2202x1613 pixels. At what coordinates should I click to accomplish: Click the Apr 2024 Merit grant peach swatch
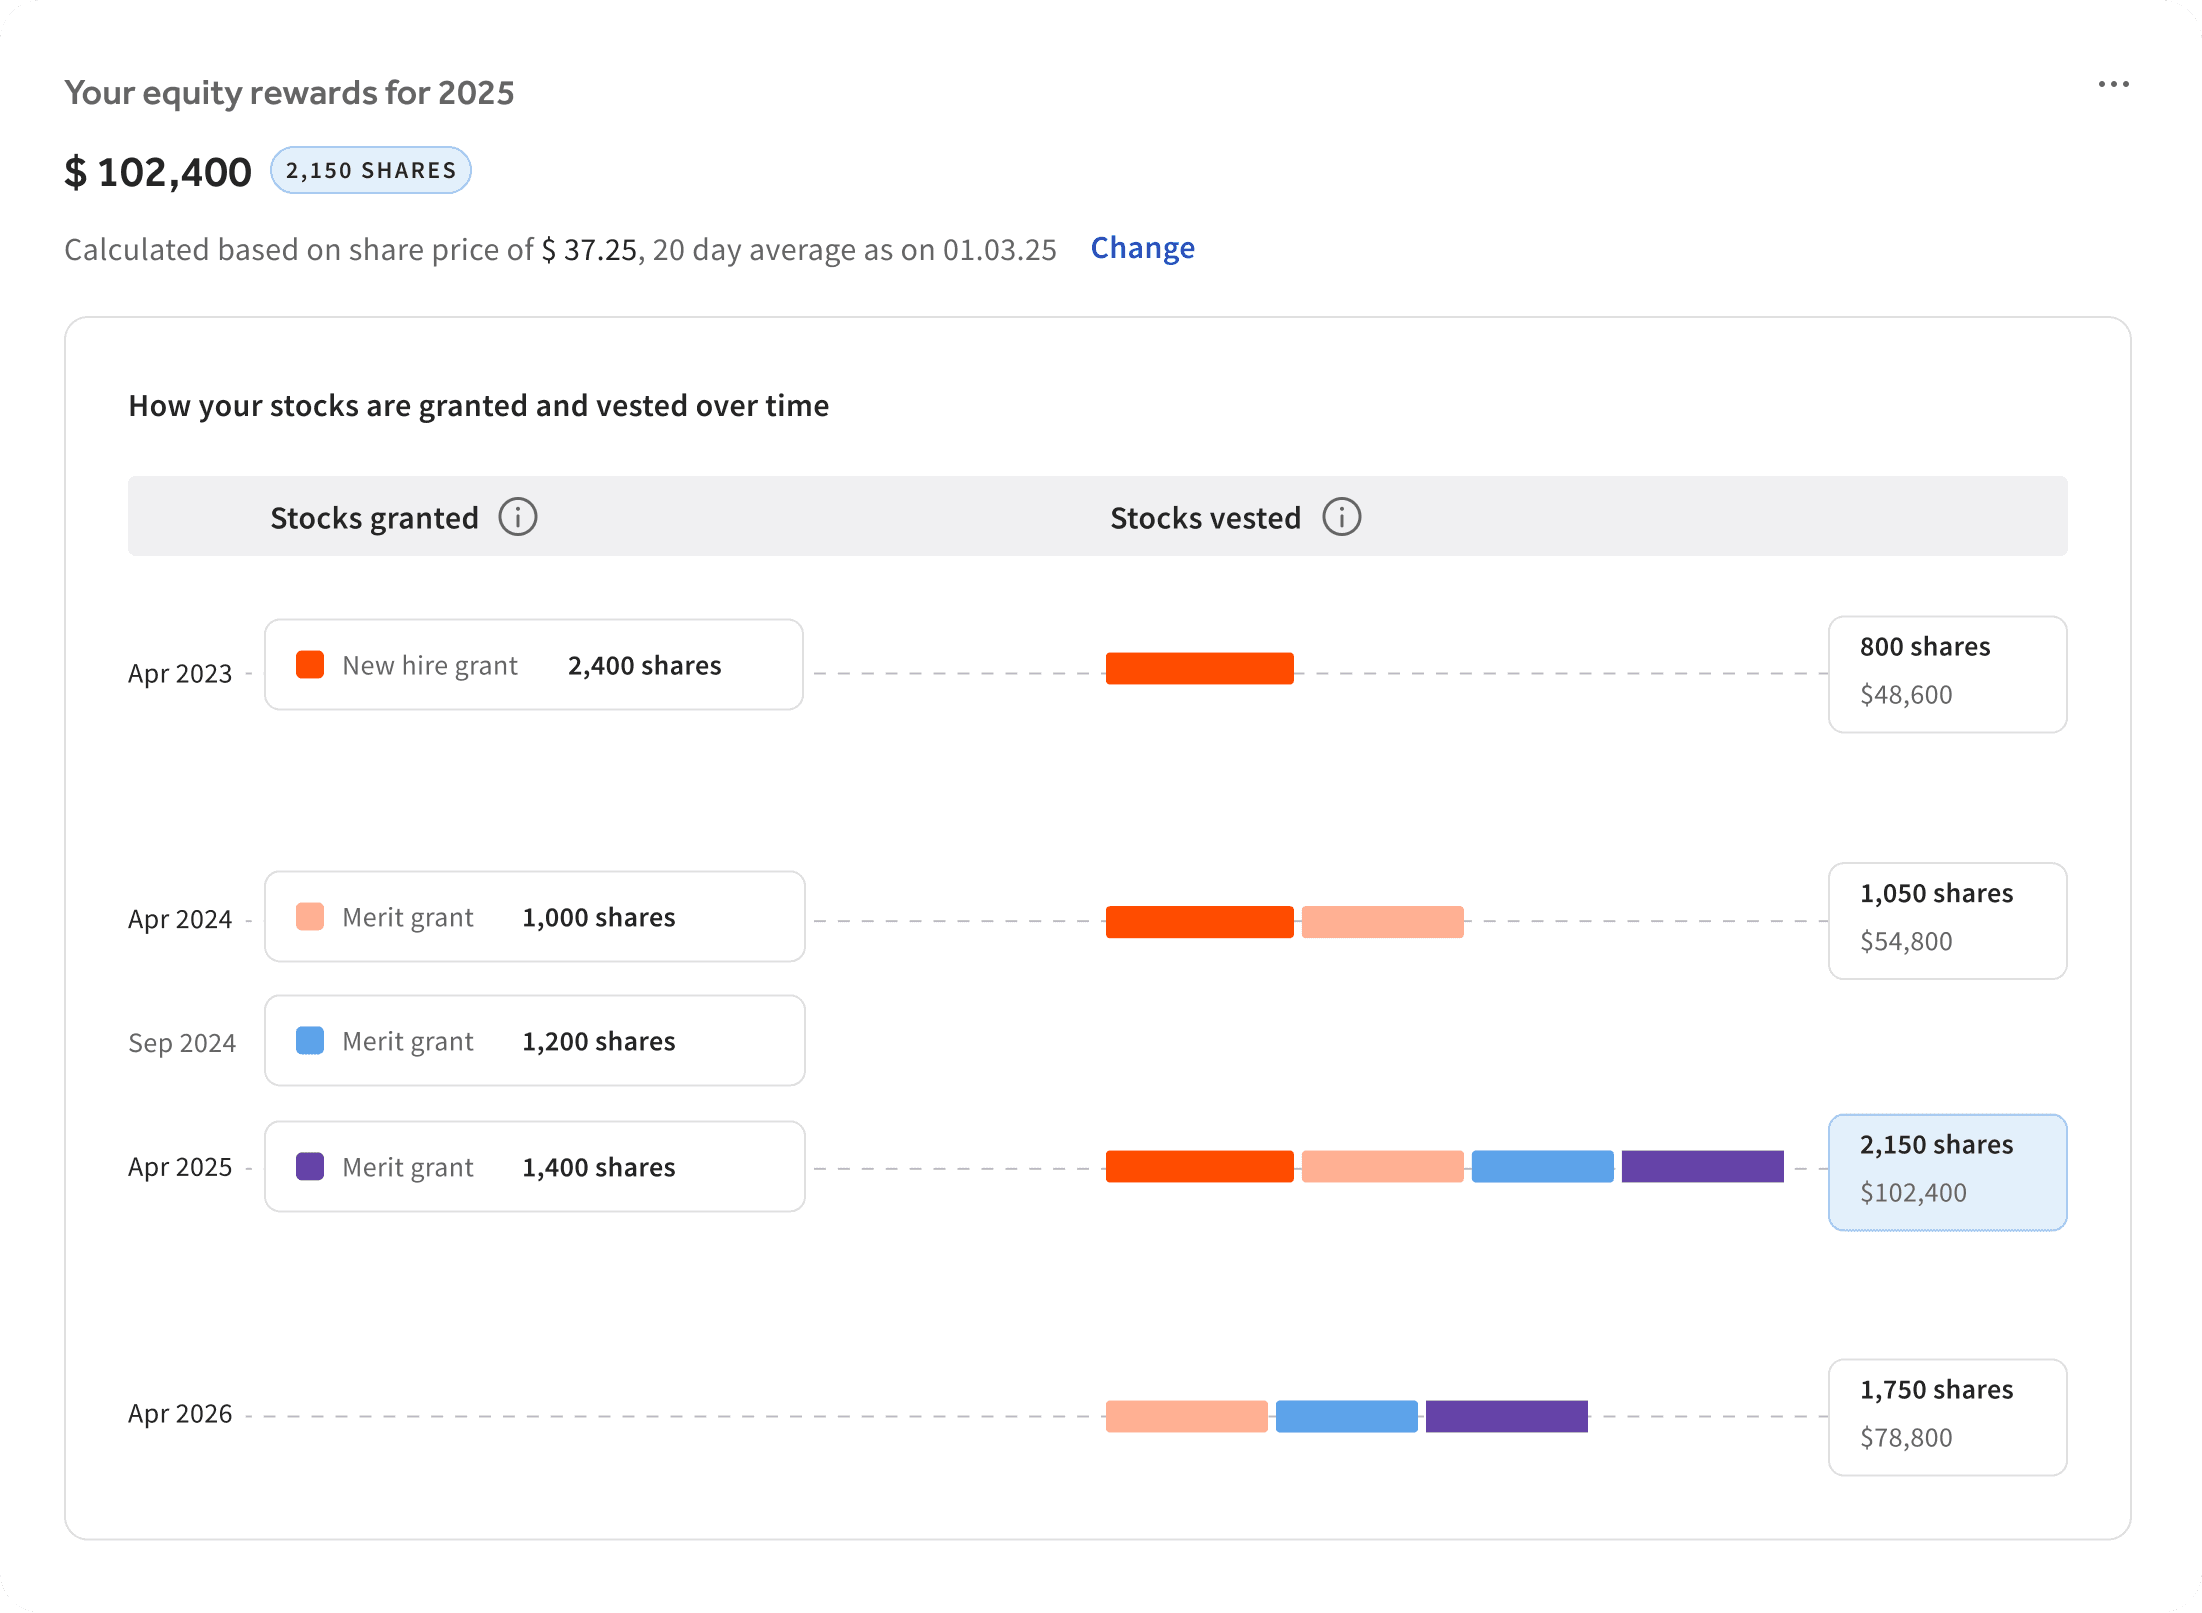point(310,917)
